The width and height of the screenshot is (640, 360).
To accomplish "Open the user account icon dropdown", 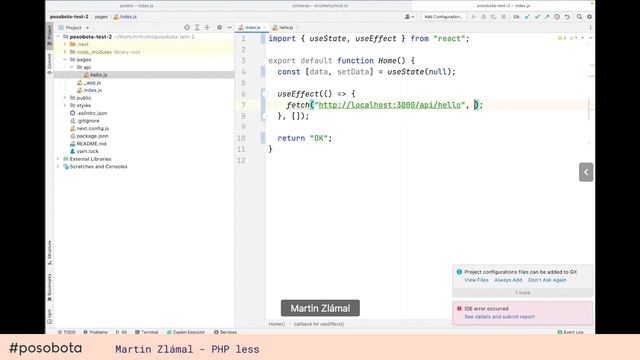I will (409, 17).
